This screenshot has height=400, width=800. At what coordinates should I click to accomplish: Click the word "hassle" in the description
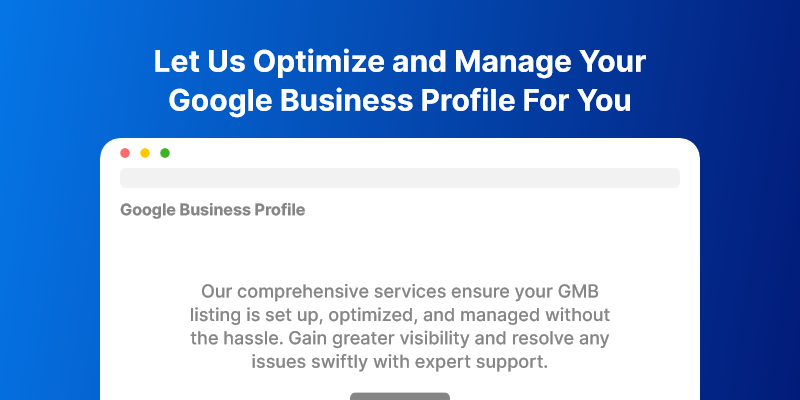252,338
